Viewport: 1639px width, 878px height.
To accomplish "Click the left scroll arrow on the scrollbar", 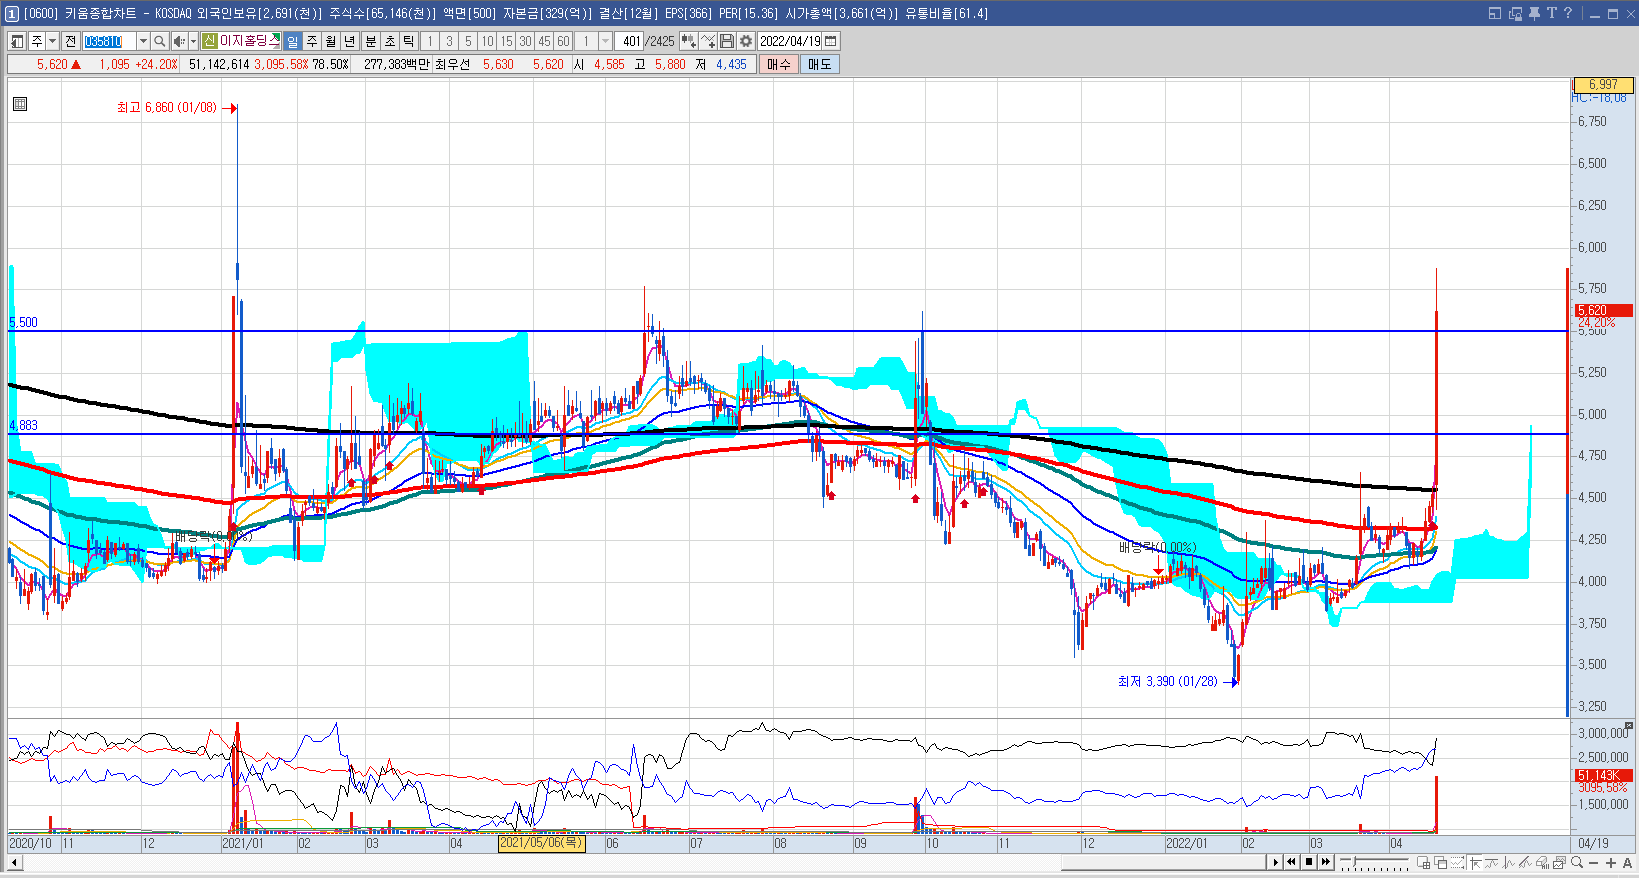I will click(x=13, y=862).
